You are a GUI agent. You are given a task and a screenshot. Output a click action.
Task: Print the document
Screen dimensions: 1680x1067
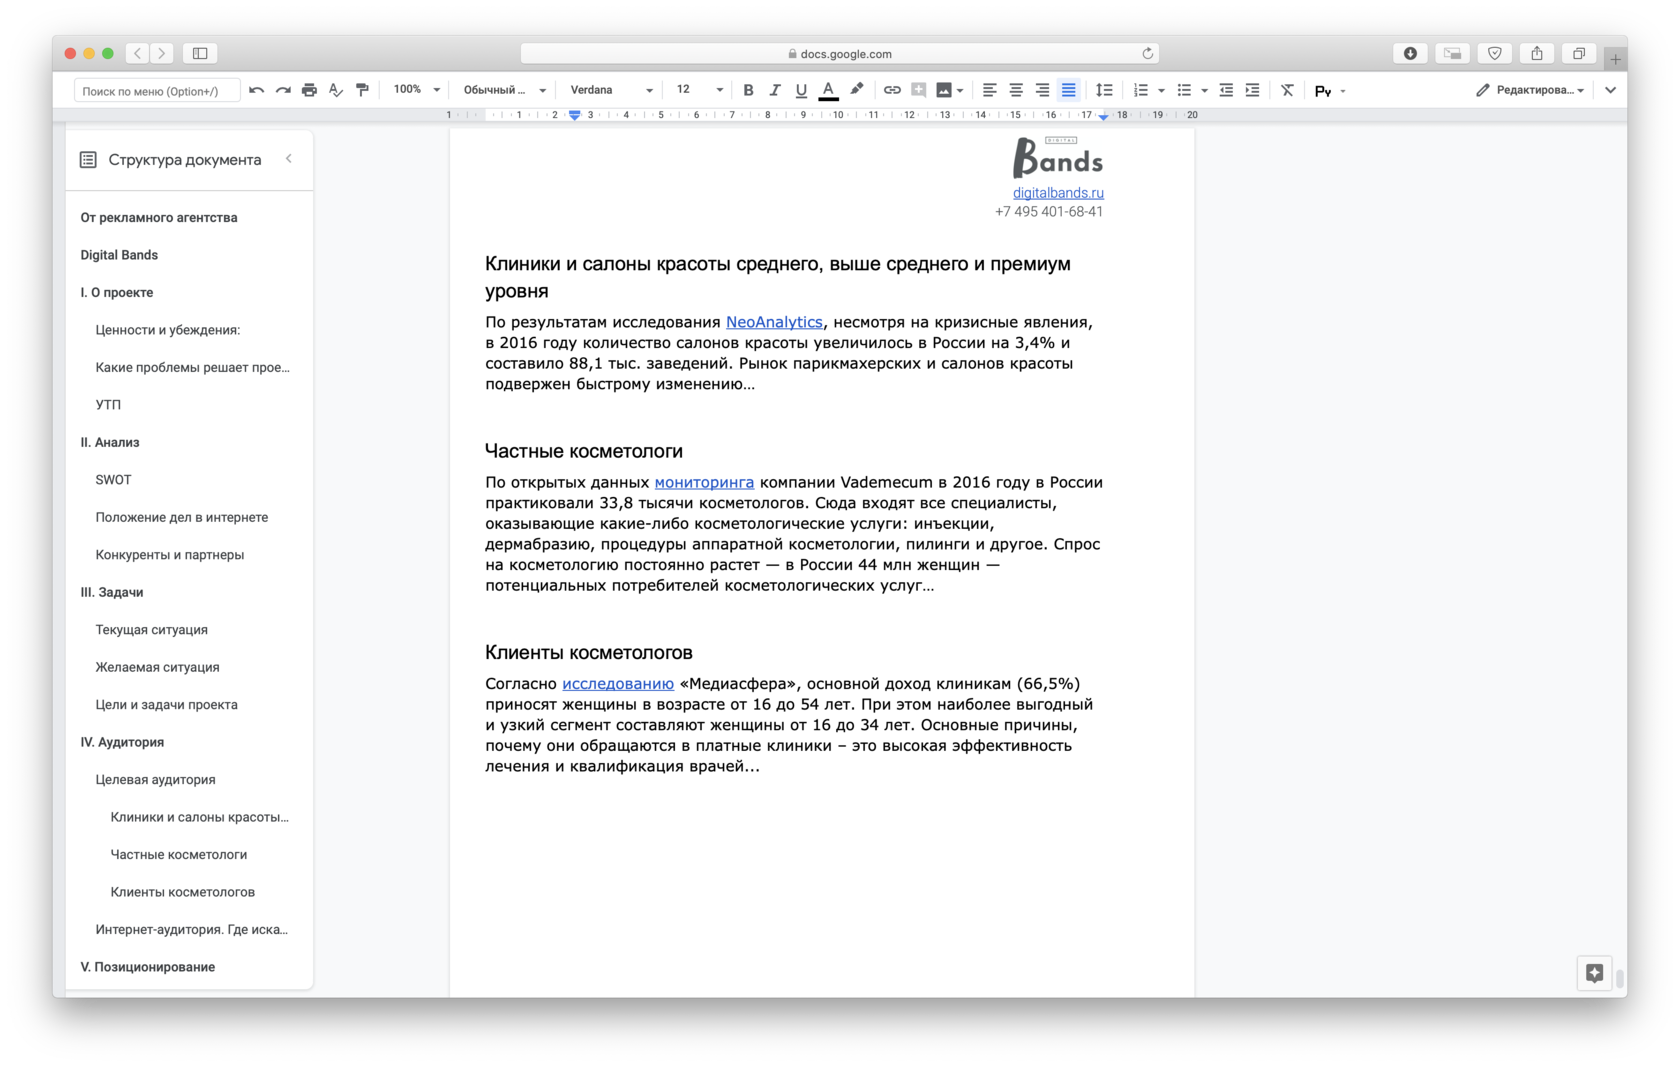[309, 90]
